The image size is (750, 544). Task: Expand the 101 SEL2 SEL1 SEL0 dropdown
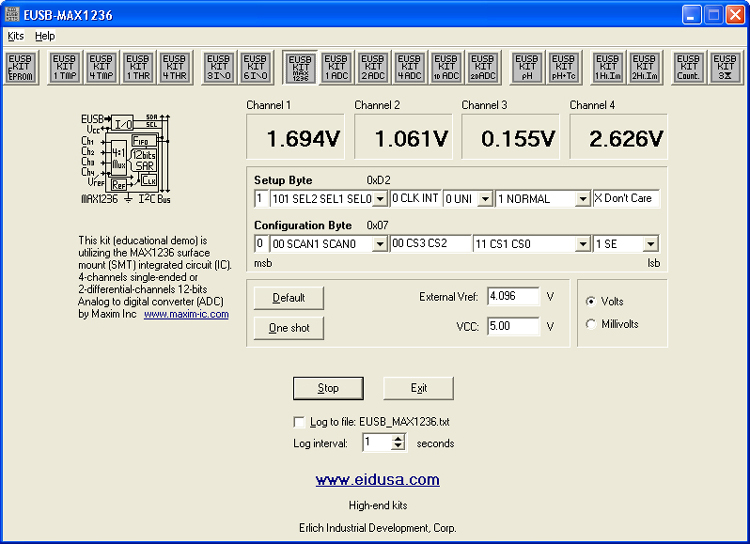click(380, 199)
